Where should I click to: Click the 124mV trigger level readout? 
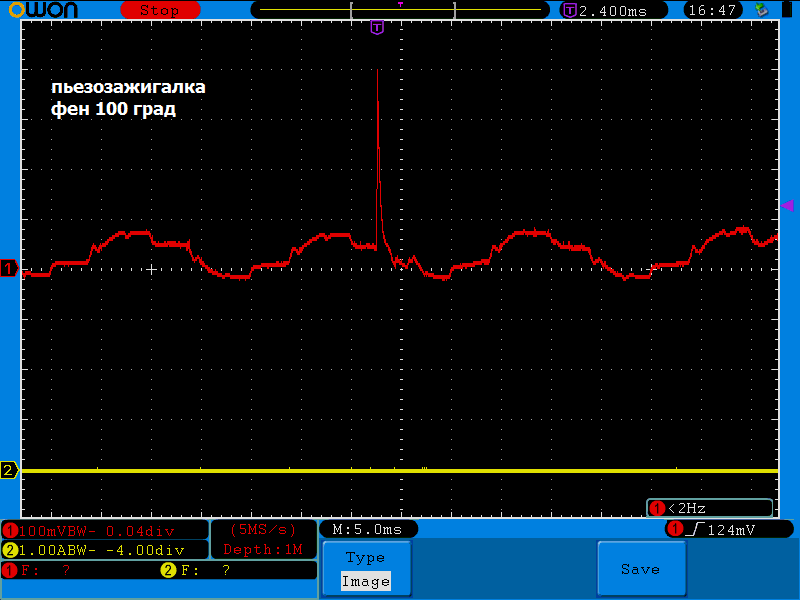(730, 528)
